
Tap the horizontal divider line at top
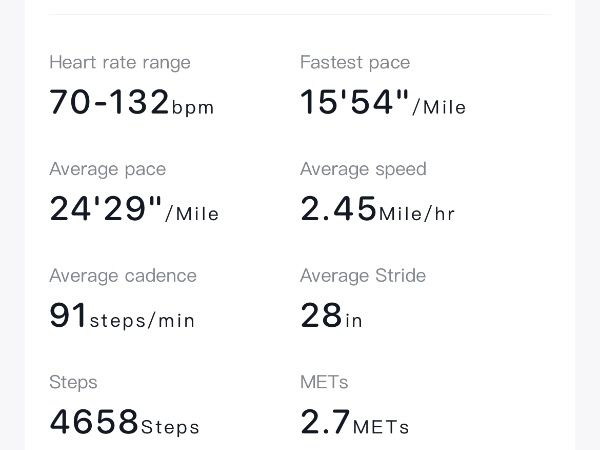pyautogui.click(x=300, y=14)
